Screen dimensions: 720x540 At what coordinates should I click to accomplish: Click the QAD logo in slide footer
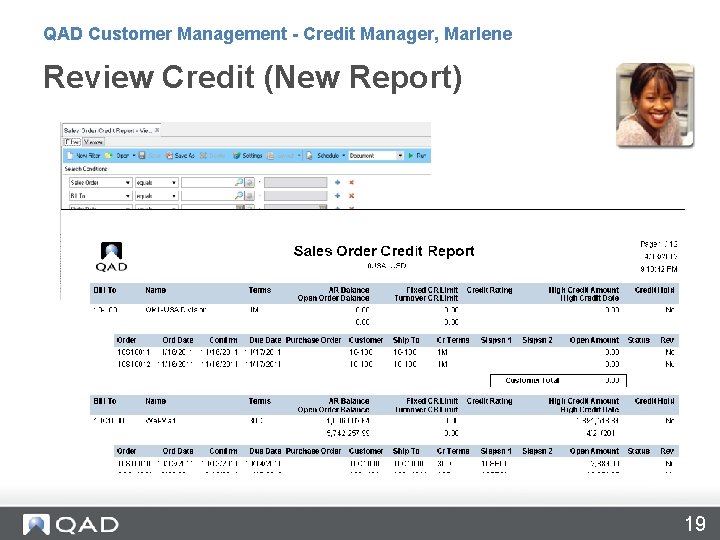71,524
